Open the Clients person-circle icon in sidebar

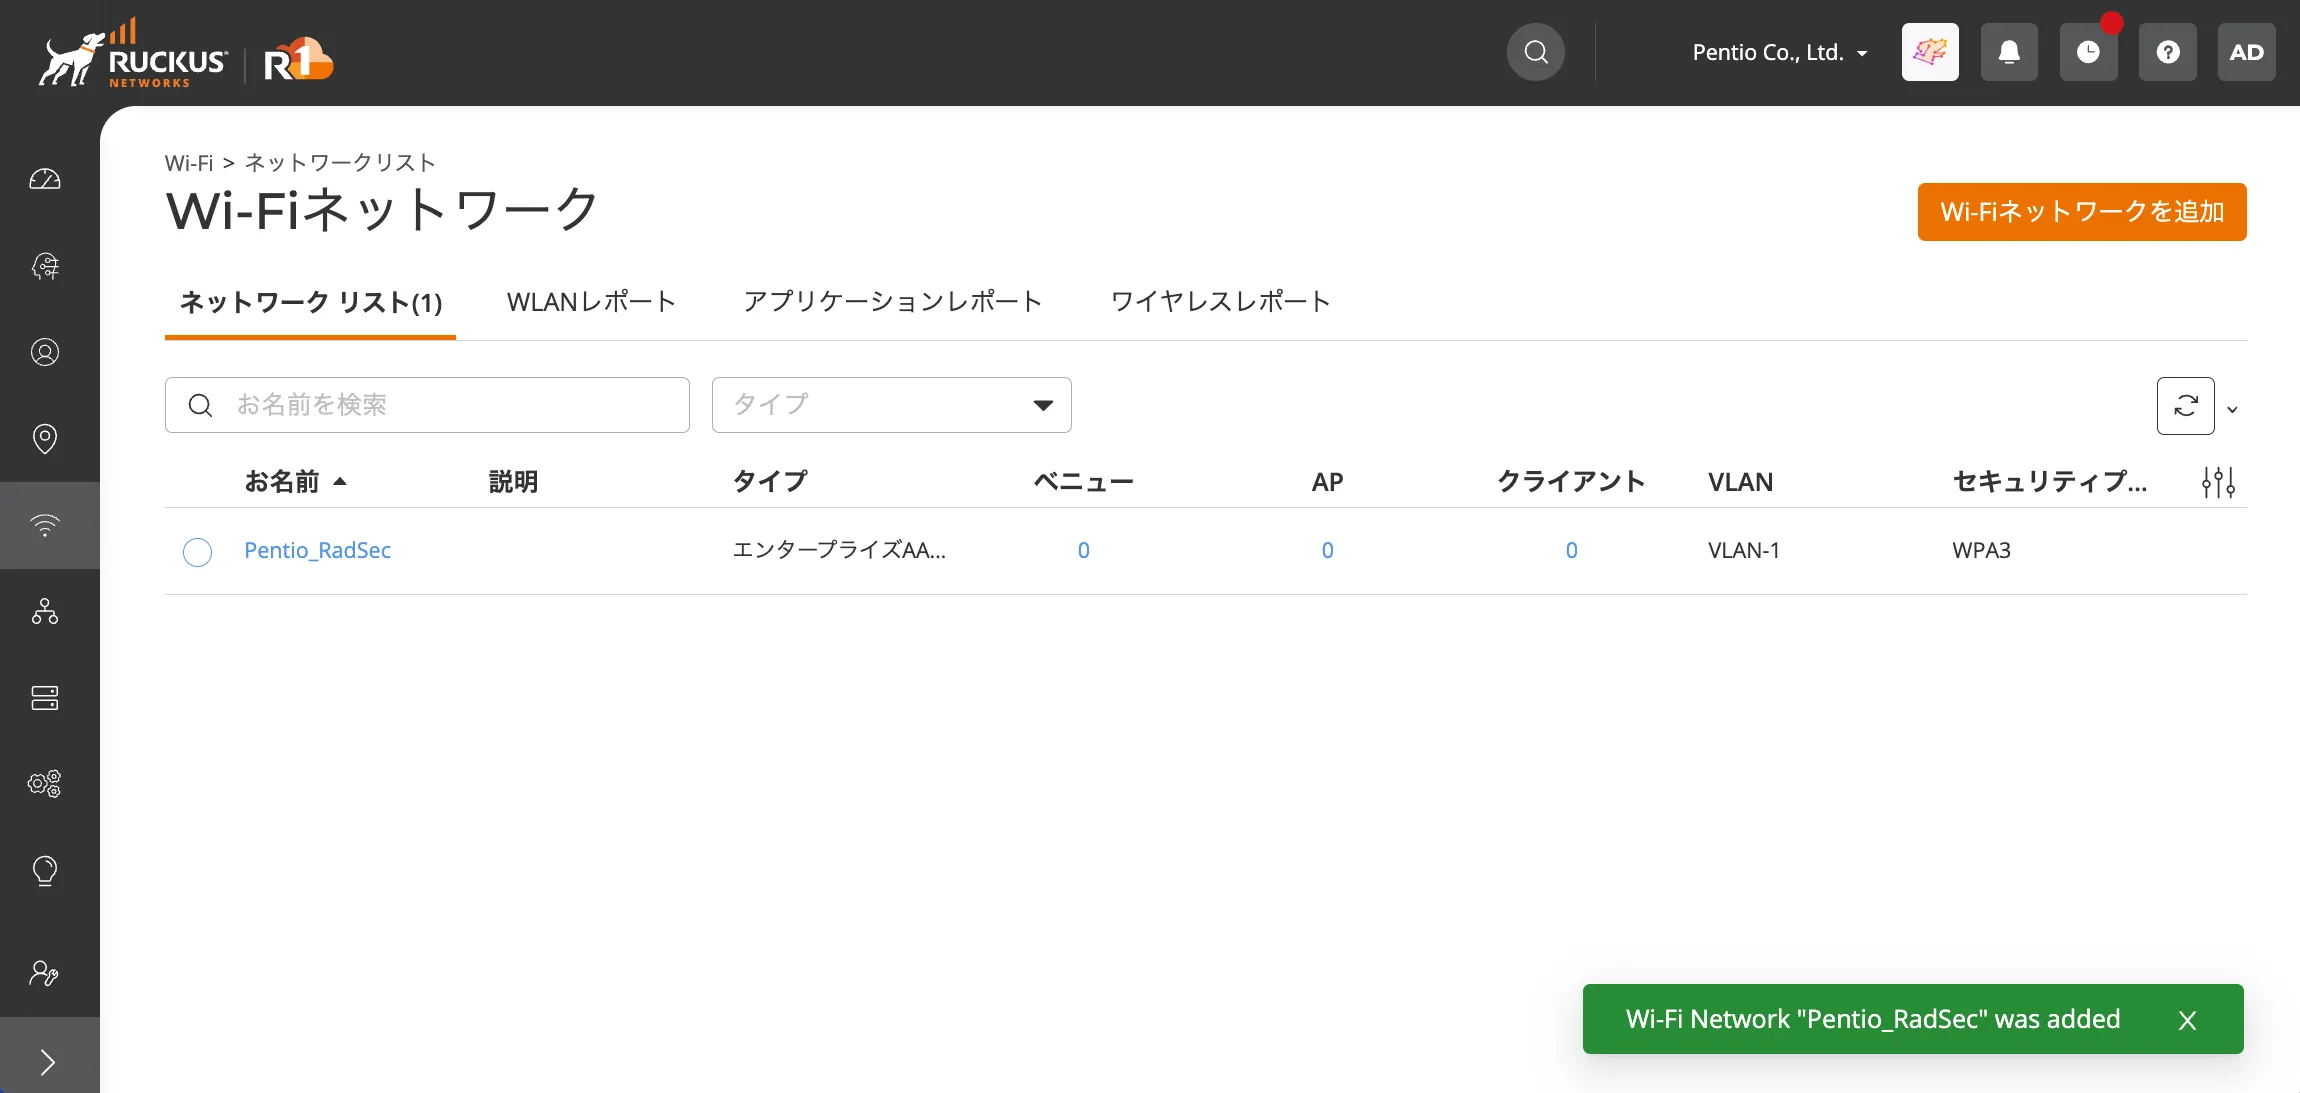pyautogui.click(x=45, y=352)
